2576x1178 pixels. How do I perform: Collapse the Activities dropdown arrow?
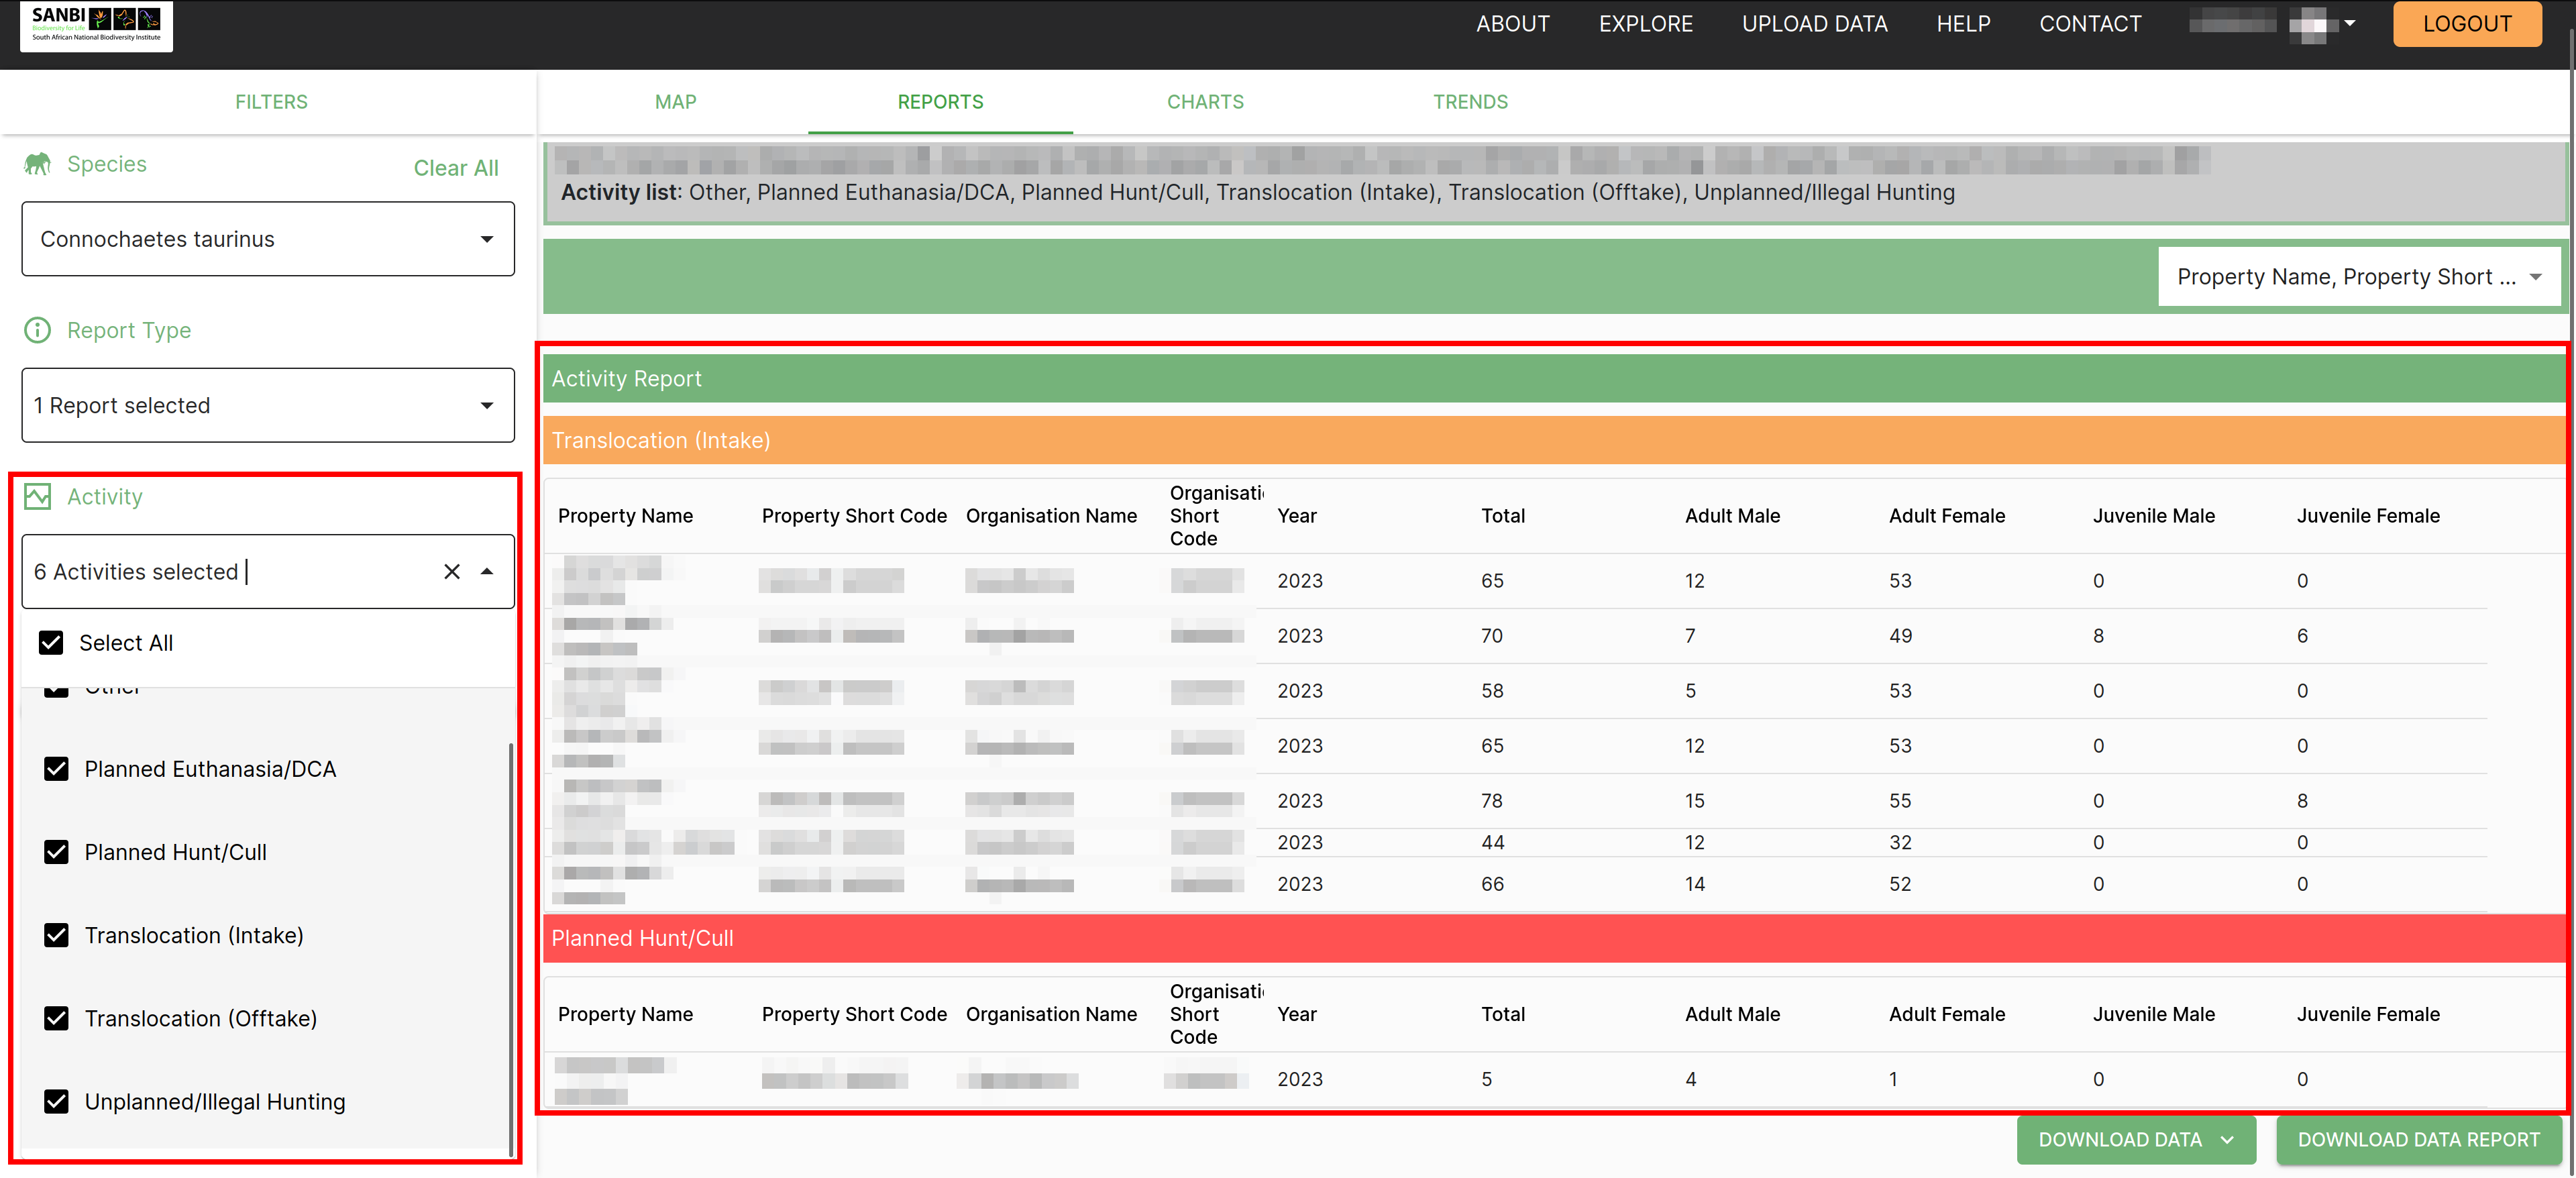[487, 572]
